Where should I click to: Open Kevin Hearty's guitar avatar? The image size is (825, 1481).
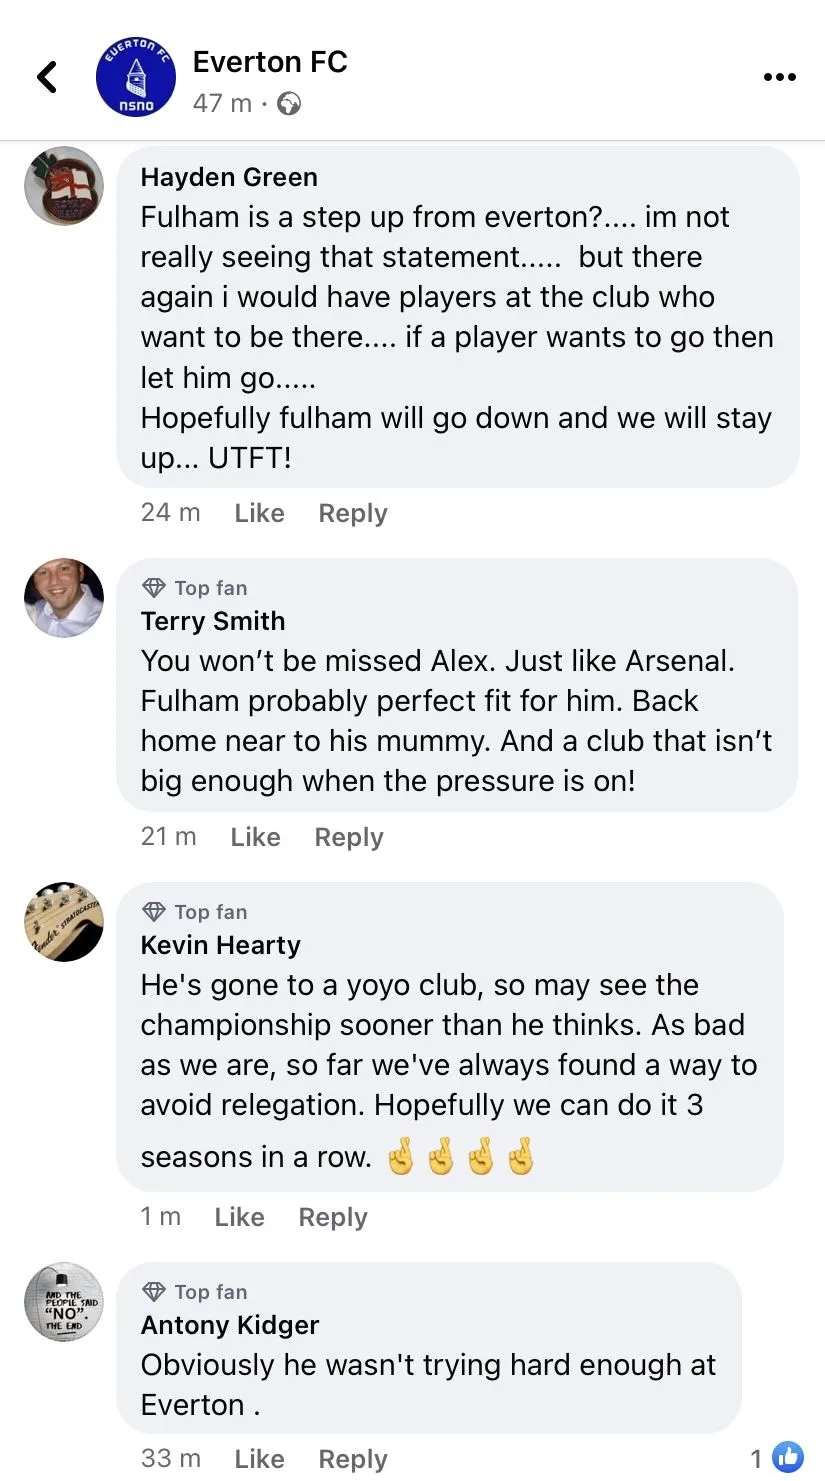pos(64,922)
